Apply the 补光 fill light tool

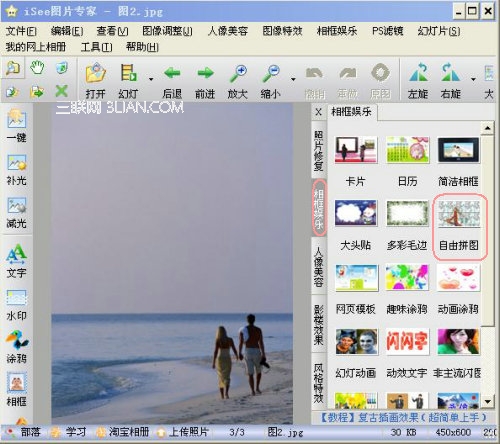(x=16, y=170)
